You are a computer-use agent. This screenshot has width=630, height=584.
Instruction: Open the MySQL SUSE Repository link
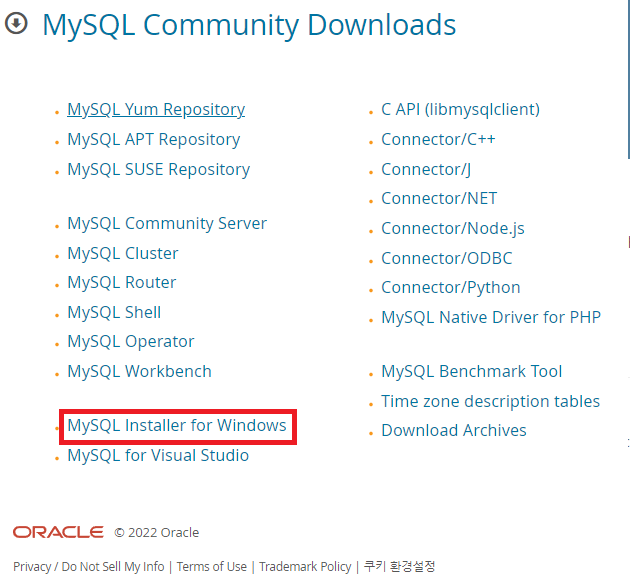tap(158, 169)
